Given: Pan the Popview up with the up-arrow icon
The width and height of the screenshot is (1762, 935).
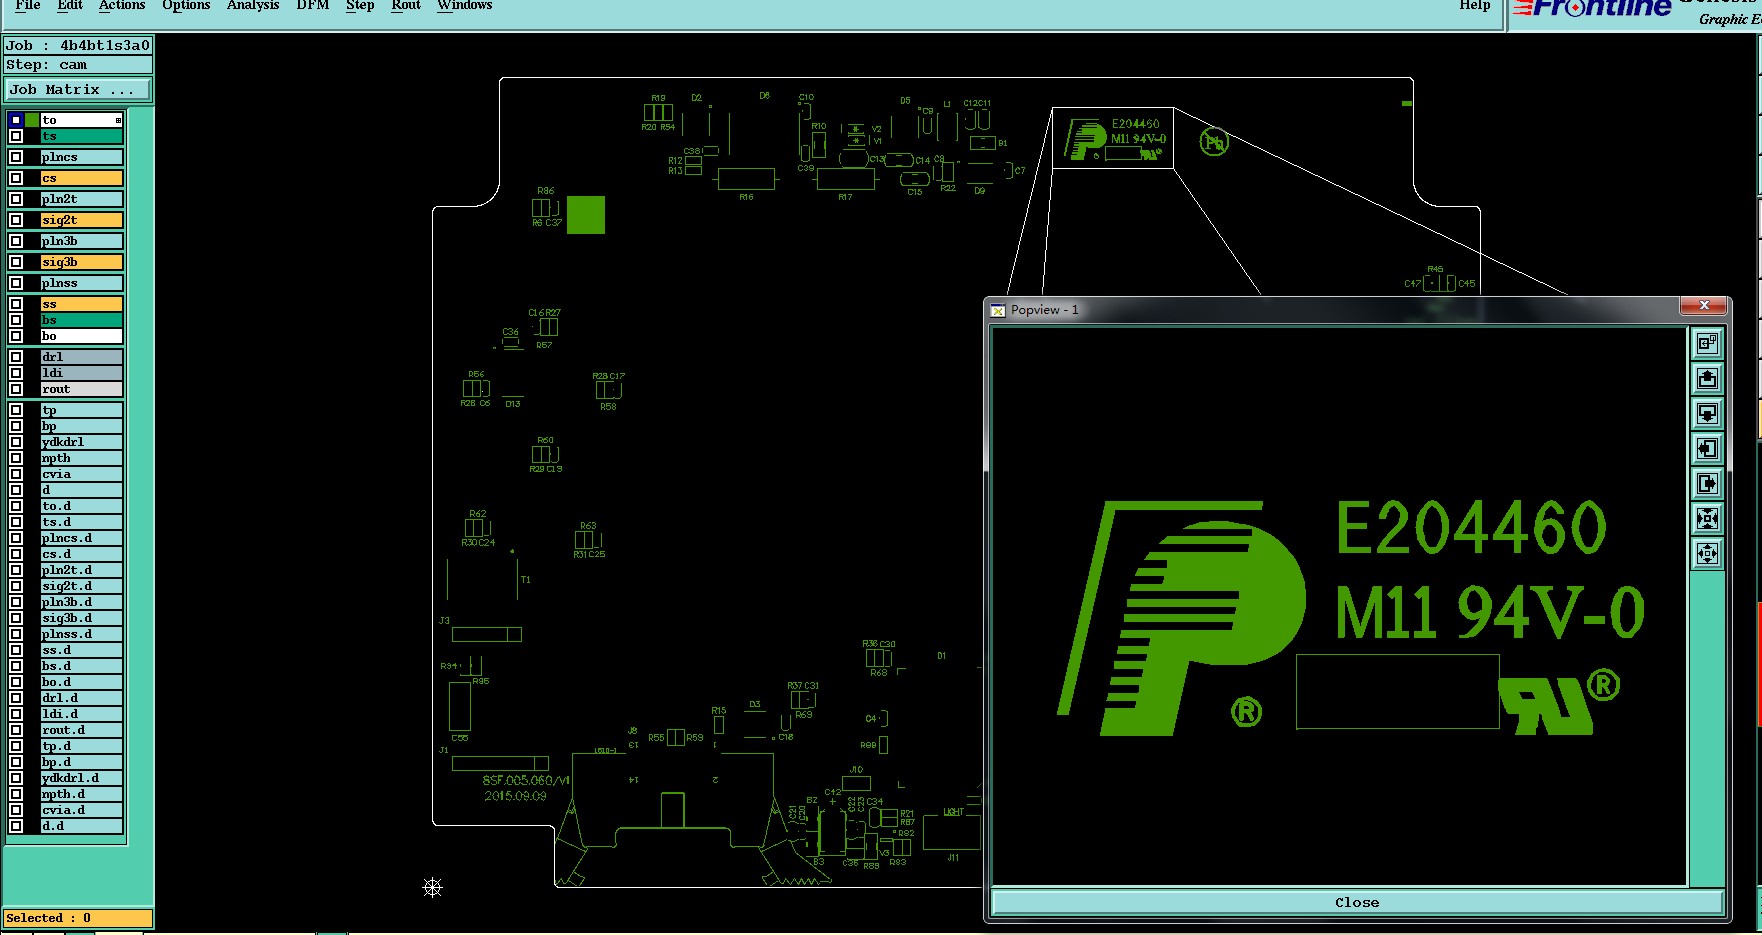Looking at the screenshot, I should tap(1707, 379).
